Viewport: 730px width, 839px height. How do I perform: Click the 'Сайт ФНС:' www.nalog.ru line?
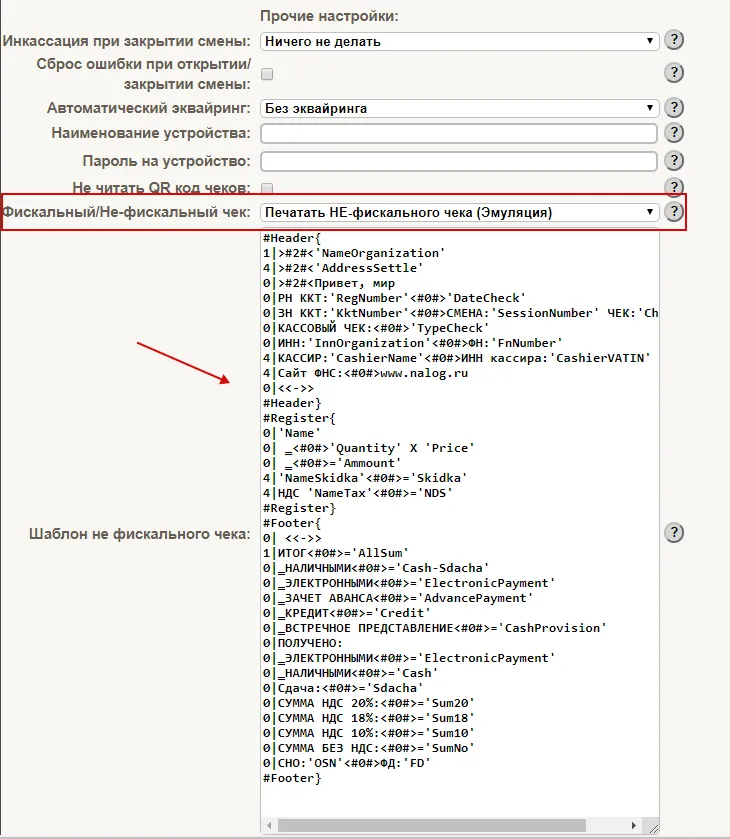[x=366, y=373]
